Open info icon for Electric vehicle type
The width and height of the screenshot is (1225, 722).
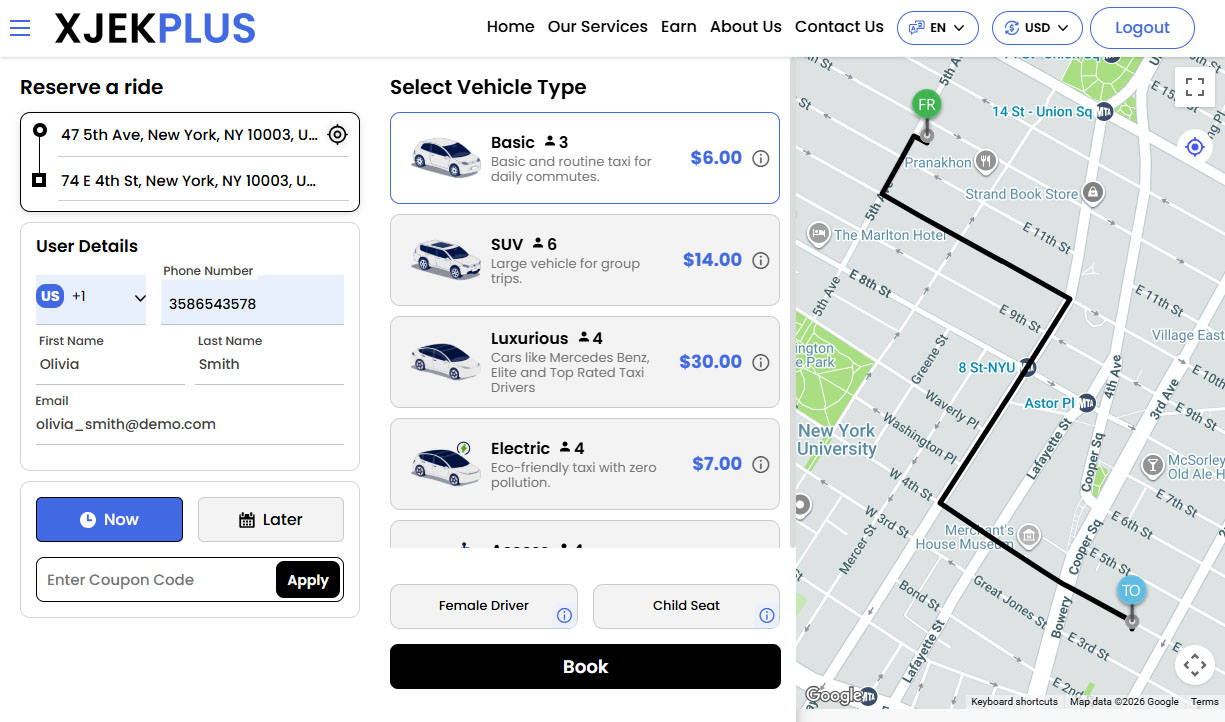(761, 463)
